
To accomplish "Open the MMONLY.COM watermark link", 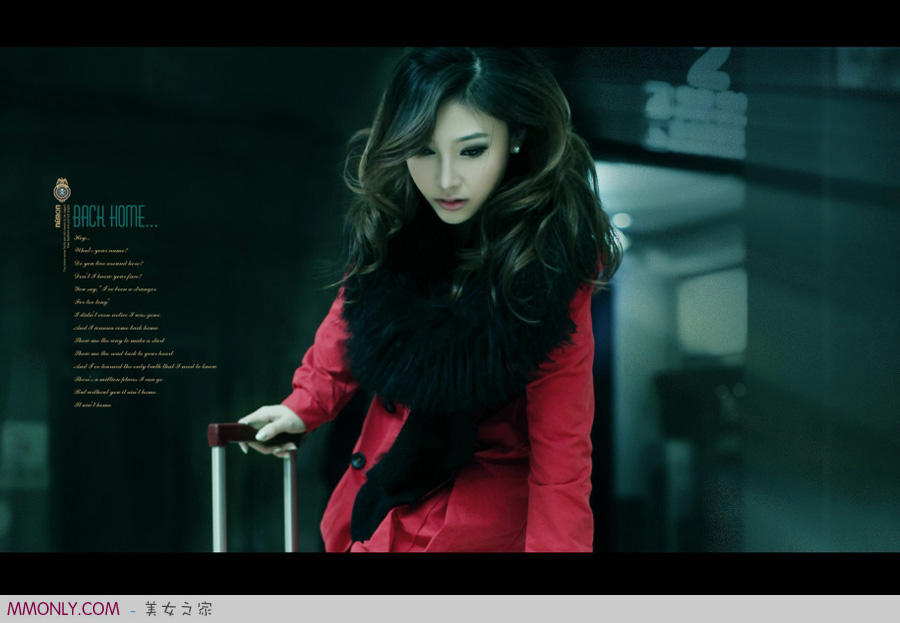I will 63,608.
